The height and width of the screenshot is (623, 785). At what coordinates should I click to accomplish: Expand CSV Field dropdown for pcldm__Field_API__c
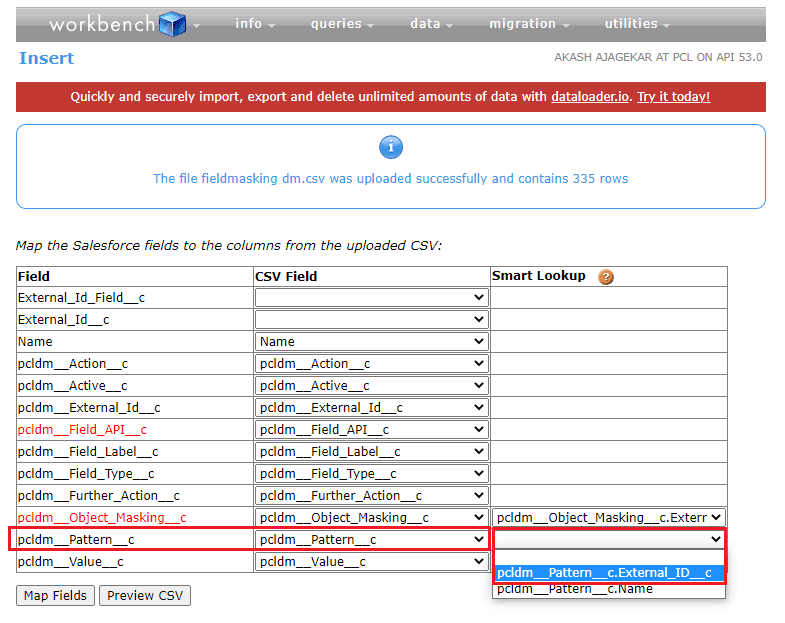click(x=371, y=430)
